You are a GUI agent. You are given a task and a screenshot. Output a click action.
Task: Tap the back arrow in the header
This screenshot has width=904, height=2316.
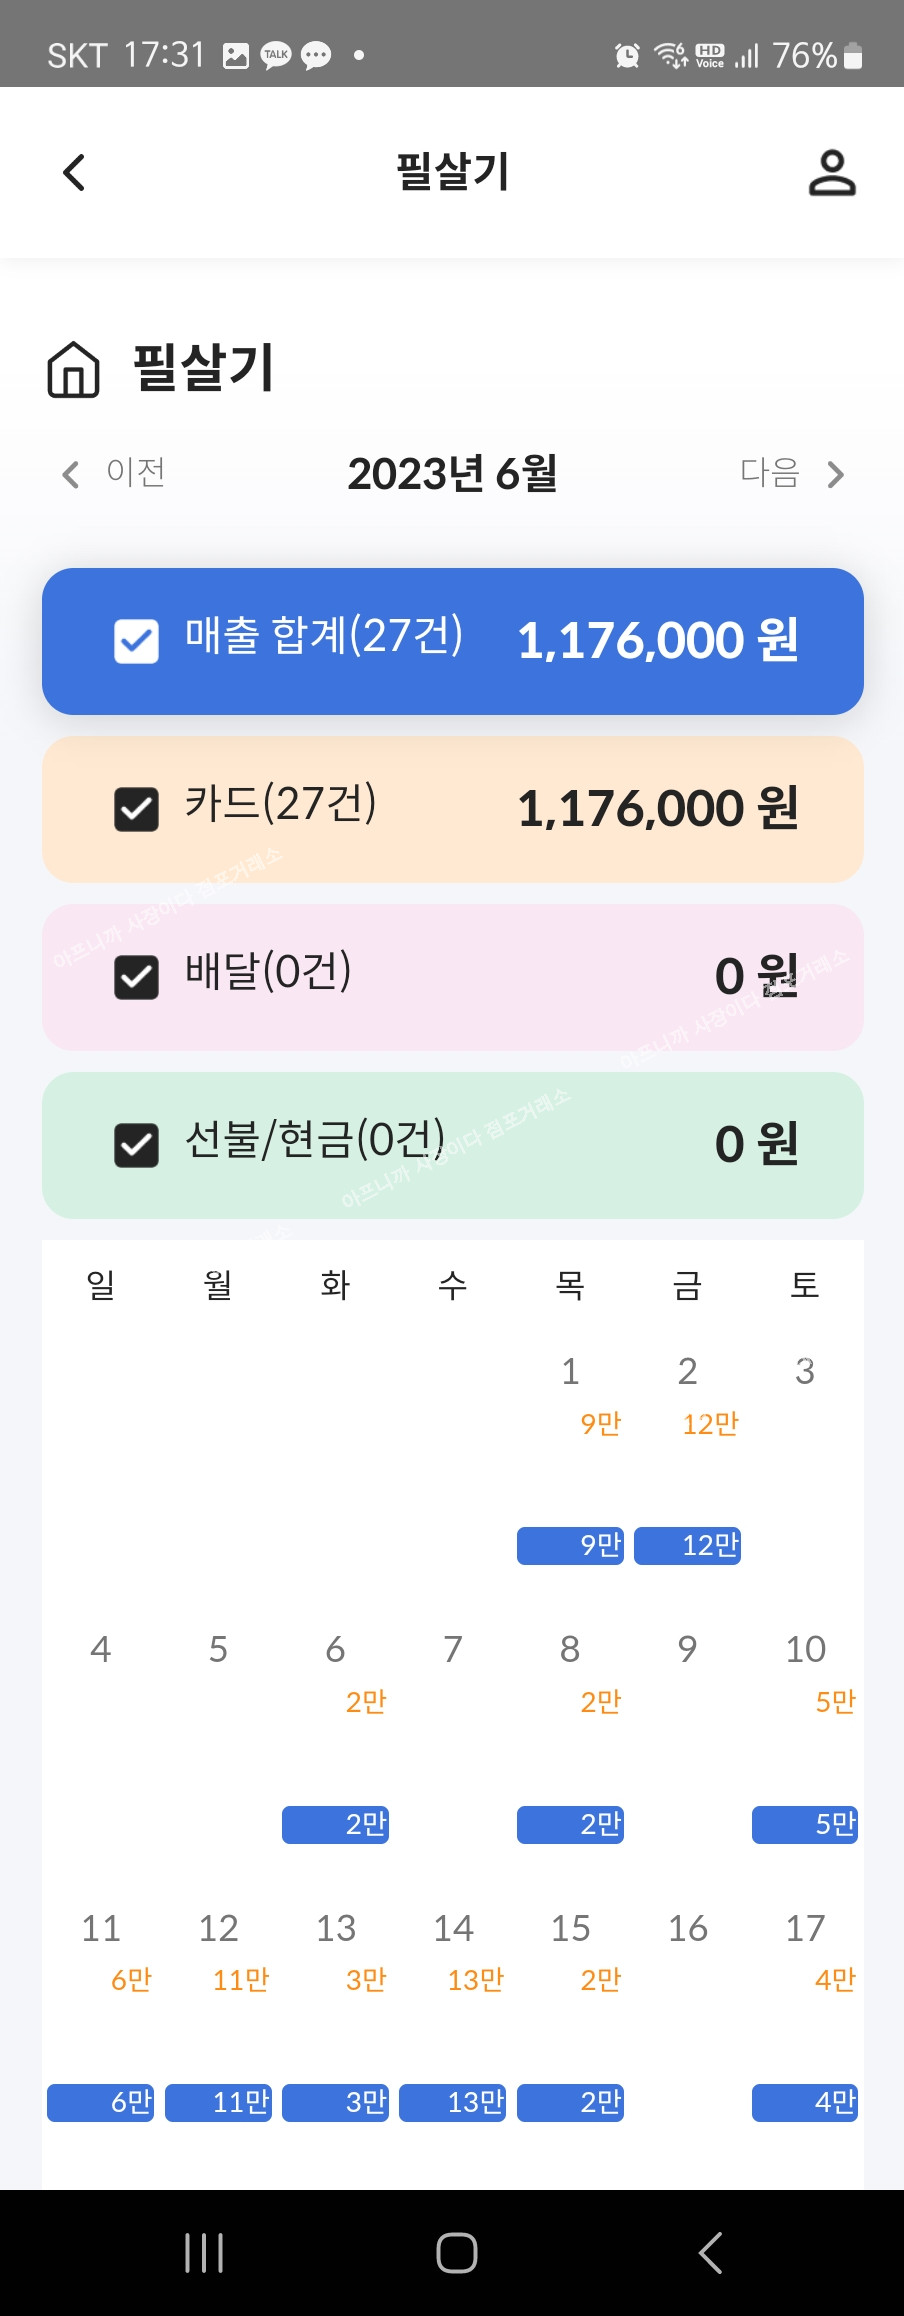tap(74, 172)
